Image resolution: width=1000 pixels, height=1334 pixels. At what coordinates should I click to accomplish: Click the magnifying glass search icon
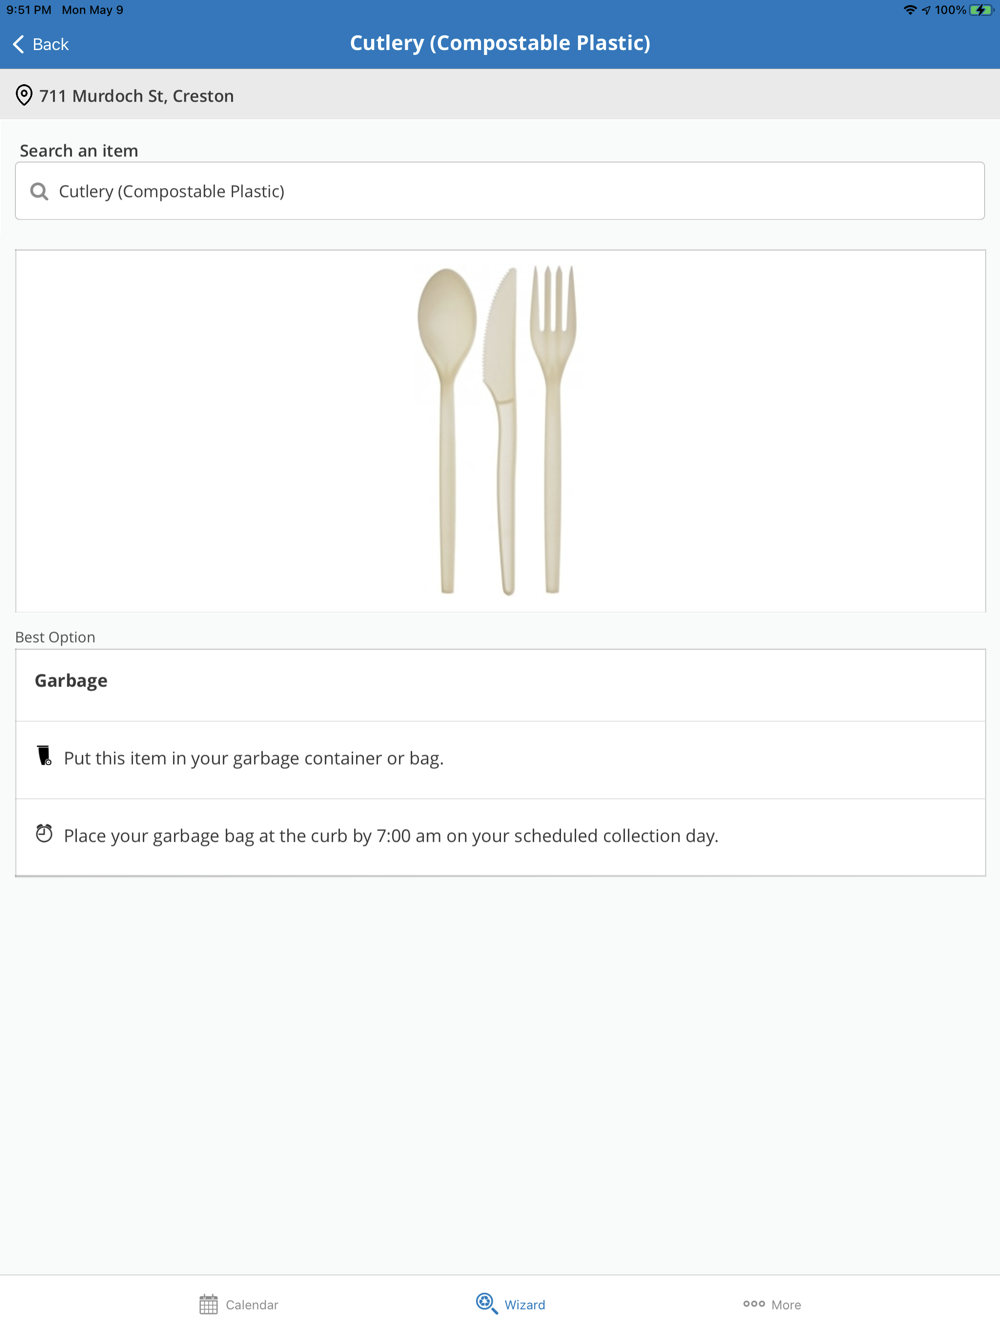pyautogui.click(x=39, y=191)
